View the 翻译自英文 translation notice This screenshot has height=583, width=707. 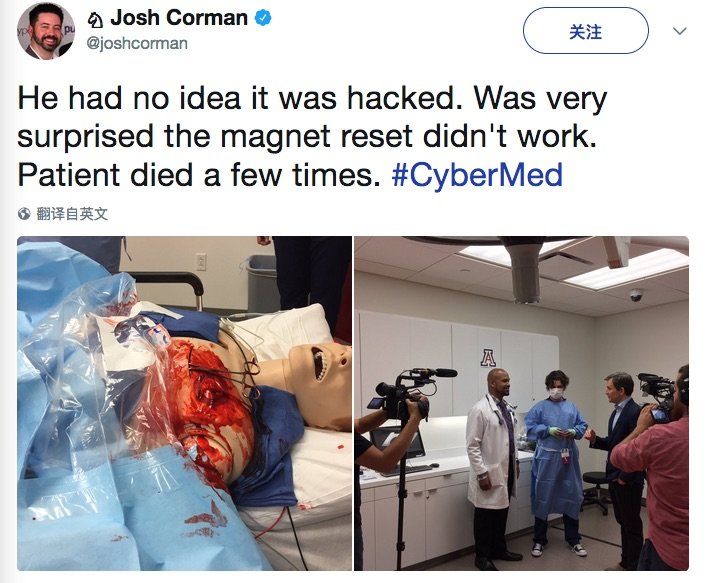(72, 214)
